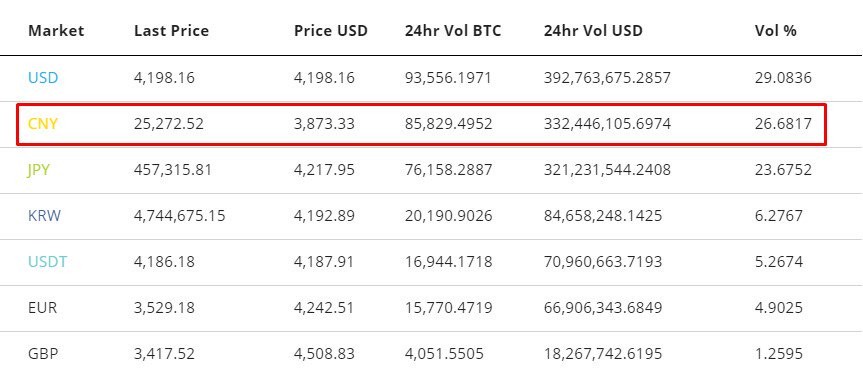Click the USDT 24hr BTC volume 16,944.1718
The image size is (863, 374).
[x=449, y=262]
